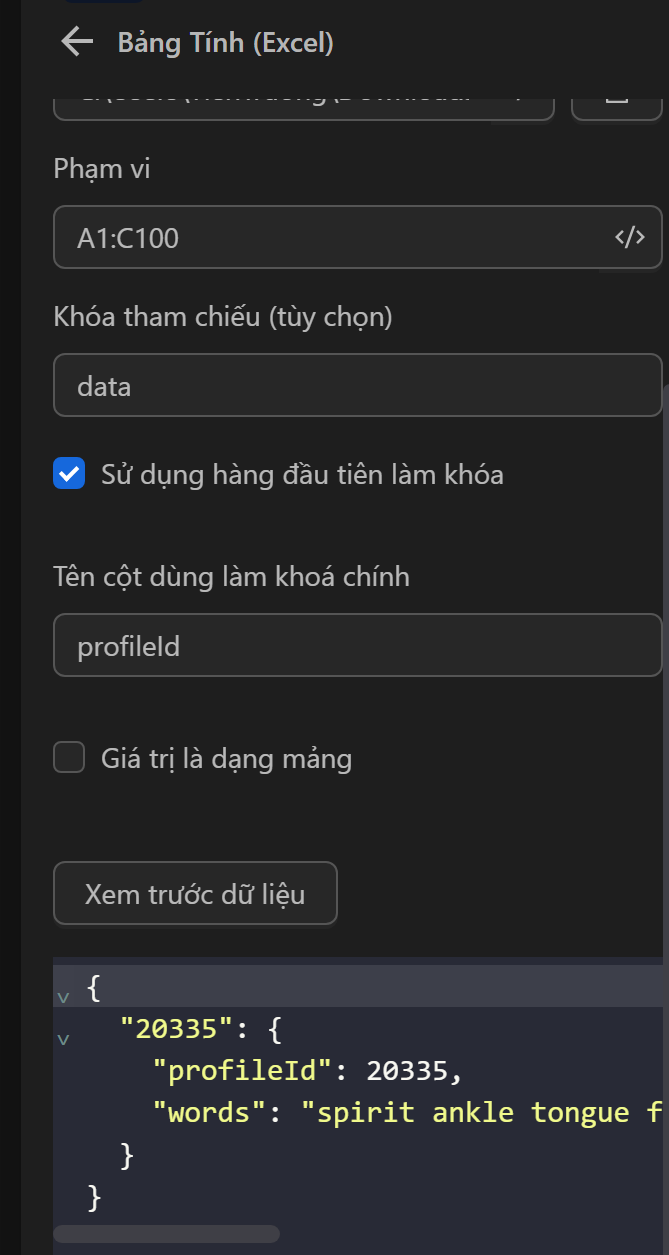Click the "Bảng Tính (Excel)" panel title

point(226,43)
